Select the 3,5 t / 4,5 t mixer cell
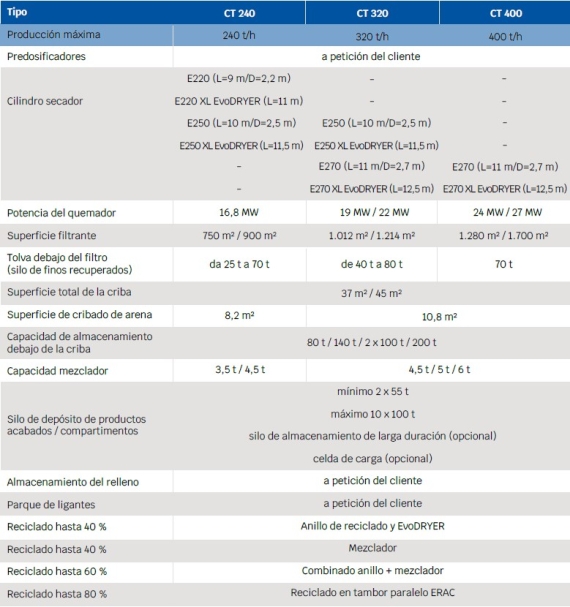570x607 pixels. click(240, 370)
